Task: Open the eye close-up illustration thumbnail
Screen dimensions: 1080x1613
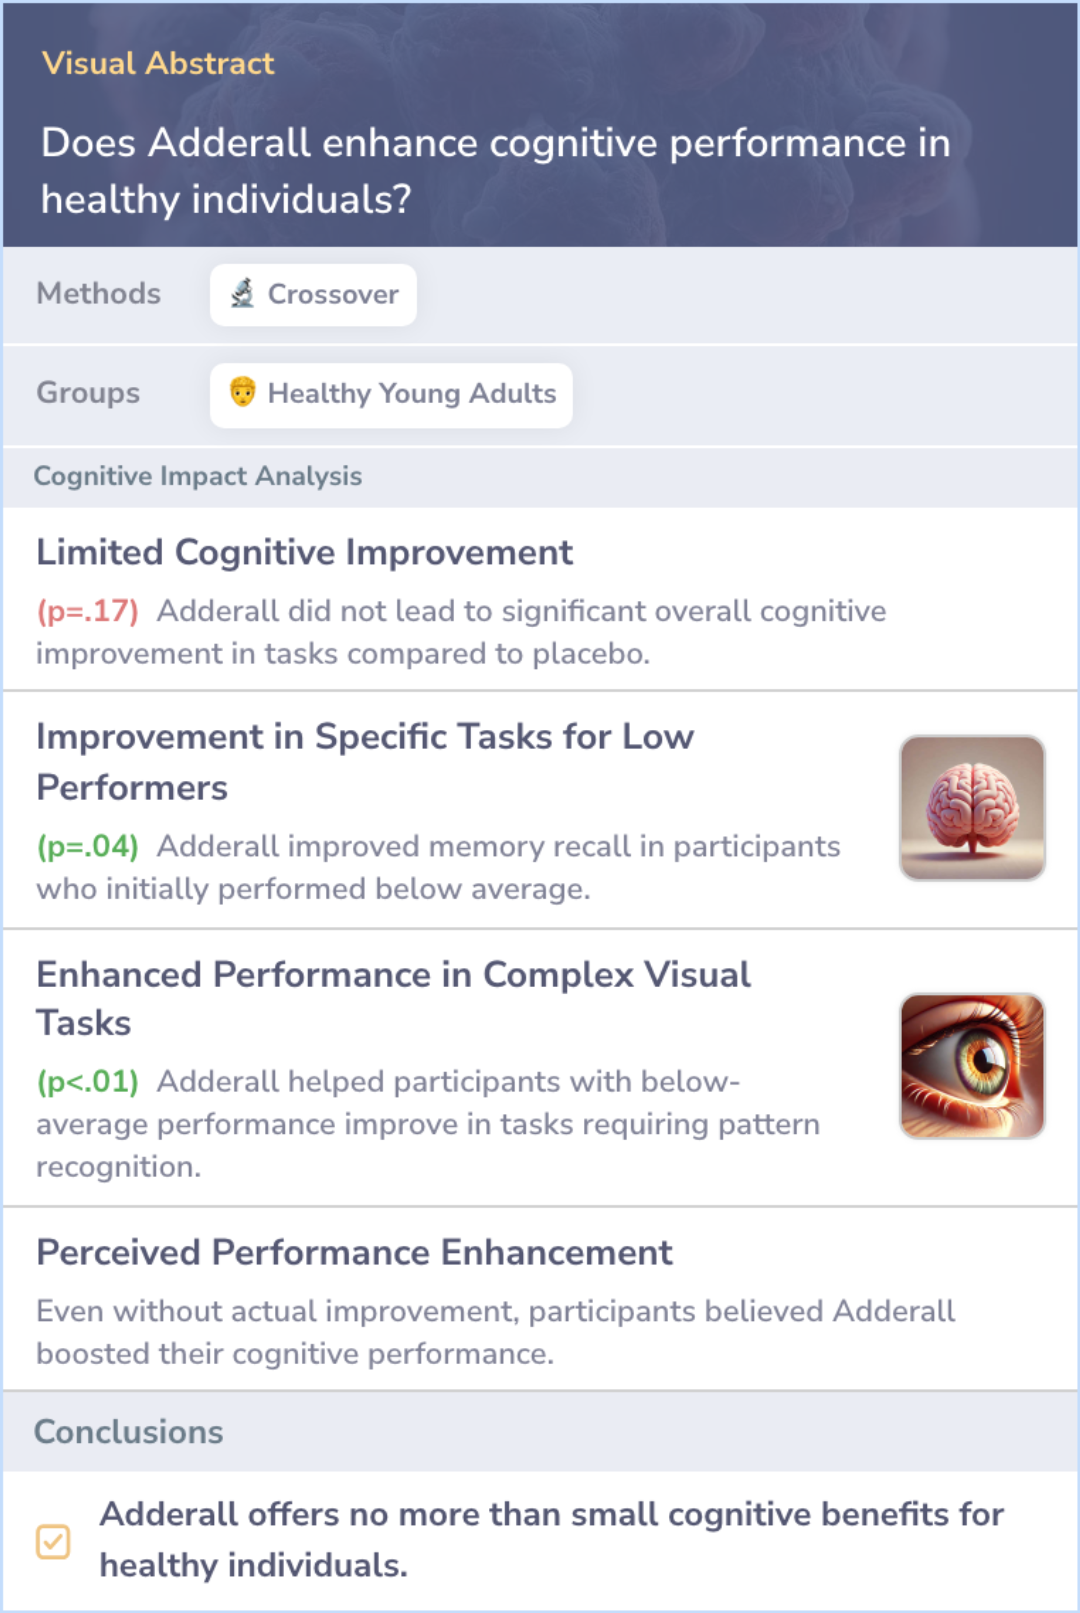Action: click(x=972, y=1066)
